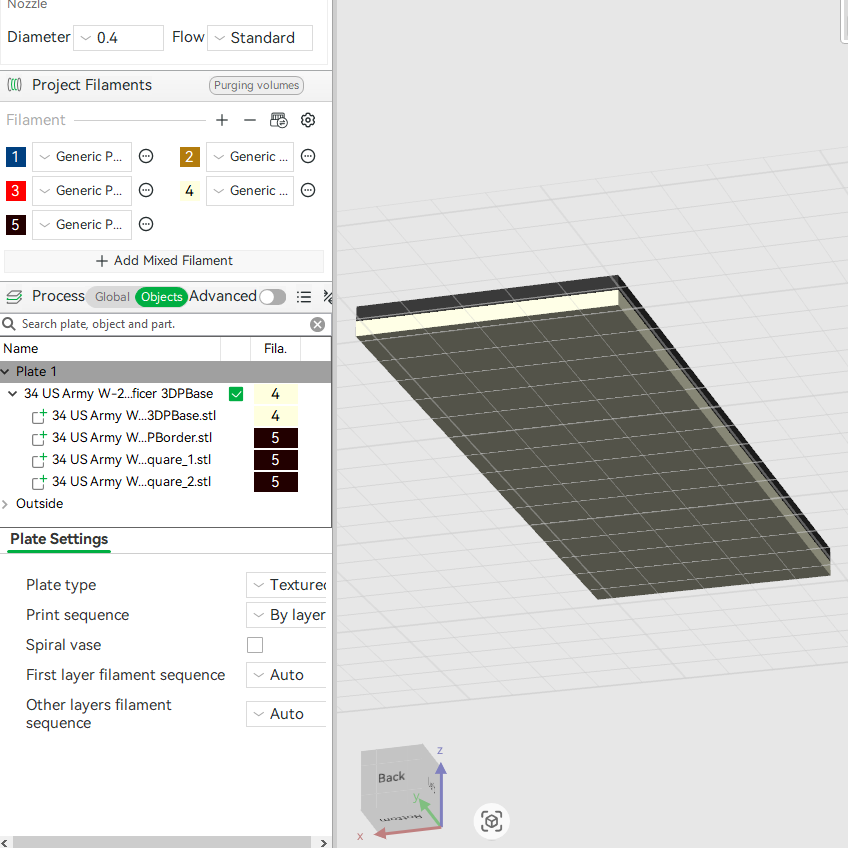This screenshot has width=848, height=848.
Task: Open the nozzle Diameter dropdown
Action: point(118,38)
